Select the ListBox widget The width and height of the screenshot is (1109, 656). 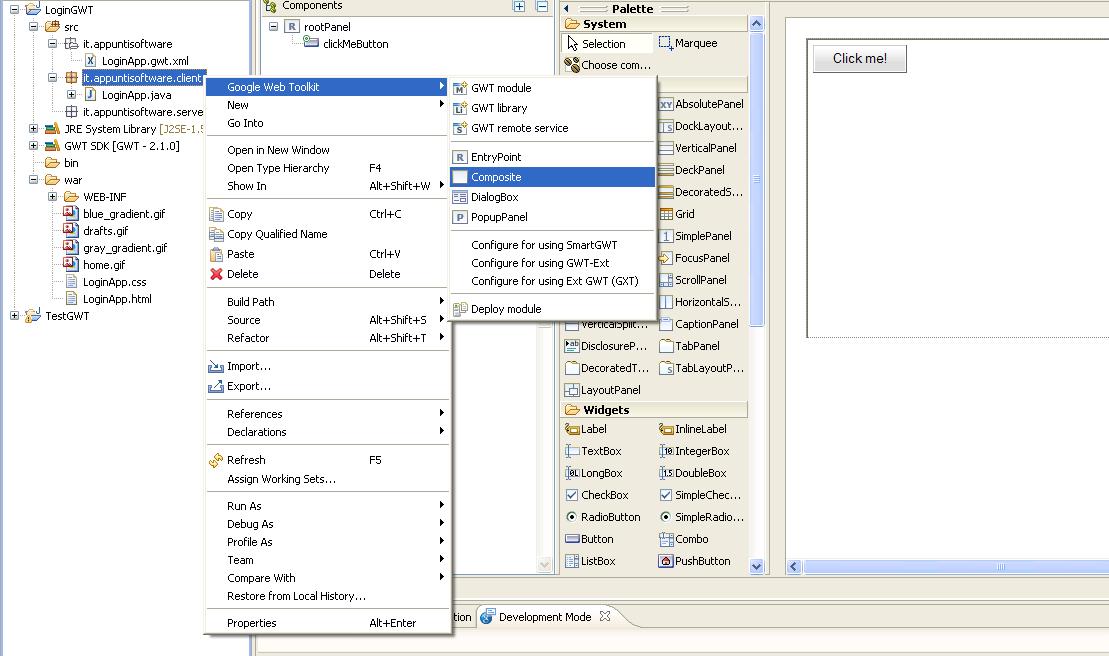pos(591,561)
